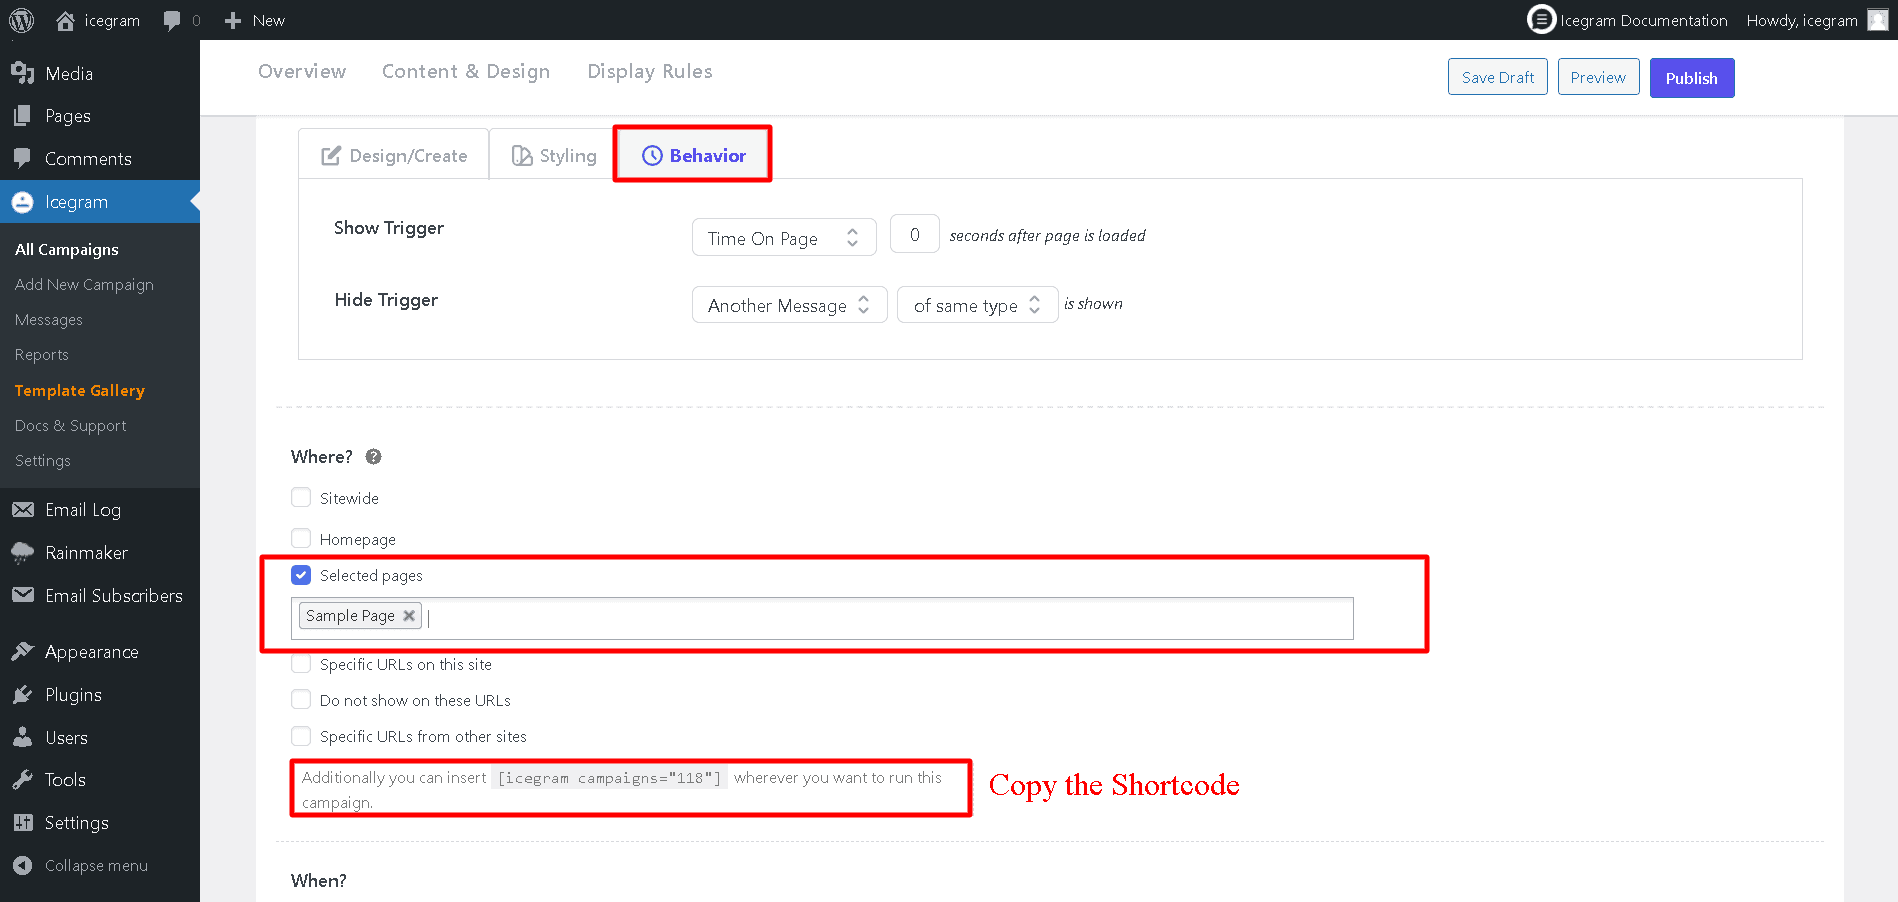Image resolution: width=1898 pixels, height=902 pixels.
Task: Open the of same type dropdown
Action: (977, 305)
